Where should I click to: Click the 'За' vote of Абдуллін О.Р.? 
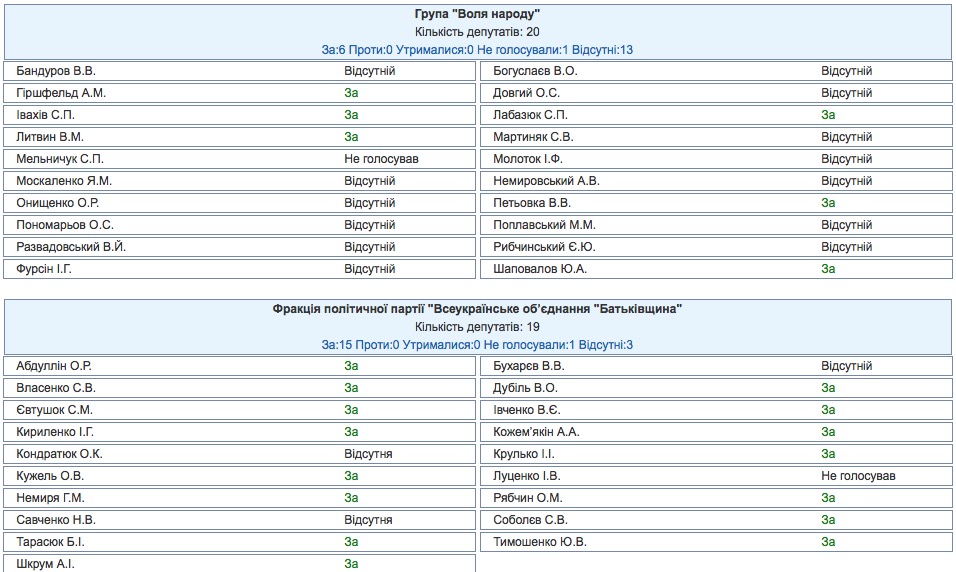[351, 366]
